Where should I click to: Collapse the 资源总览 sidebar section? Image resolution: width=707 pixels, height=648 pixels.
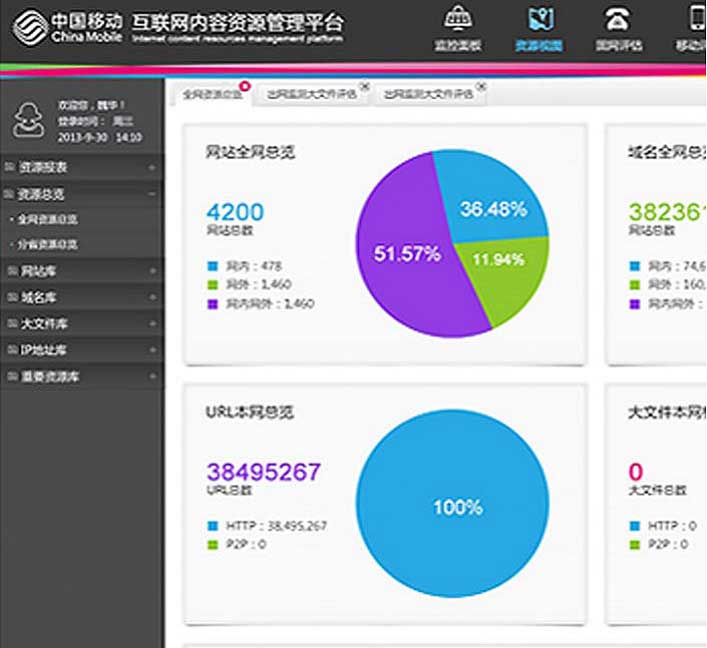[x=152, y=194]
